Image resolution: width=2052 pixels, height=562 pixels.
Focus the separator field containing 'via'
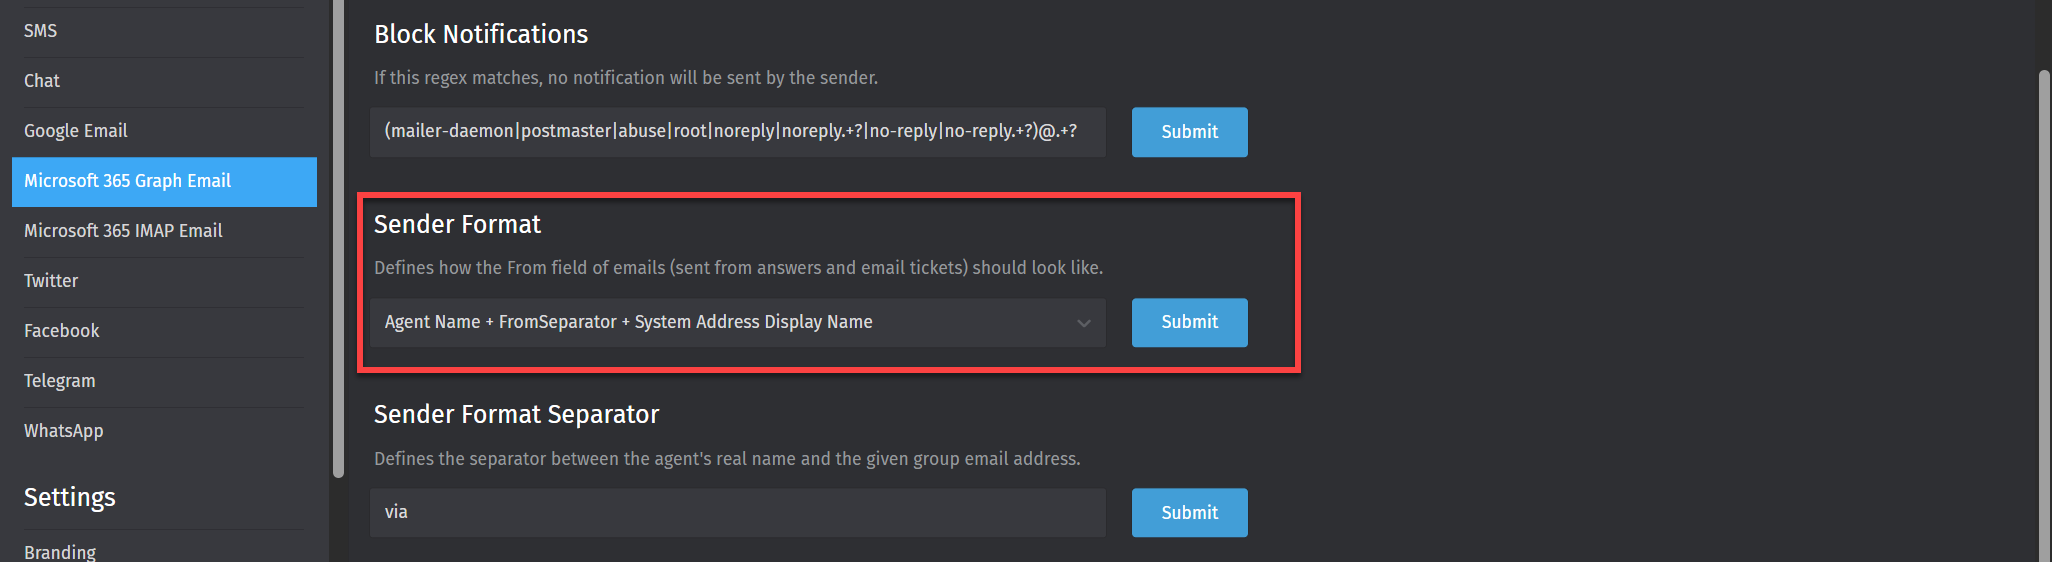click(738, 512)
